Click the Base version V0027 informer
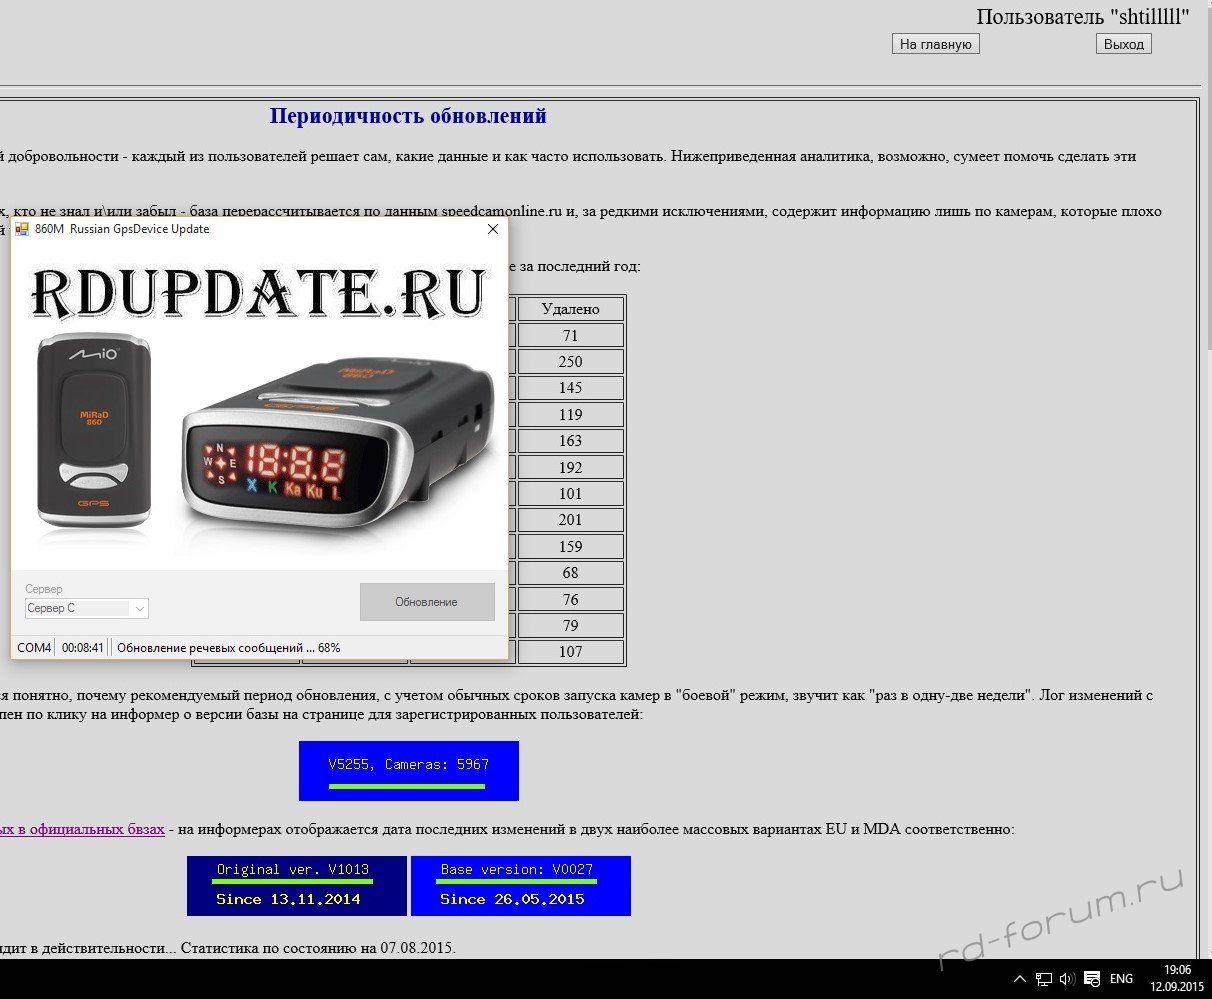1212x999 pixels. tap(521, 885)
